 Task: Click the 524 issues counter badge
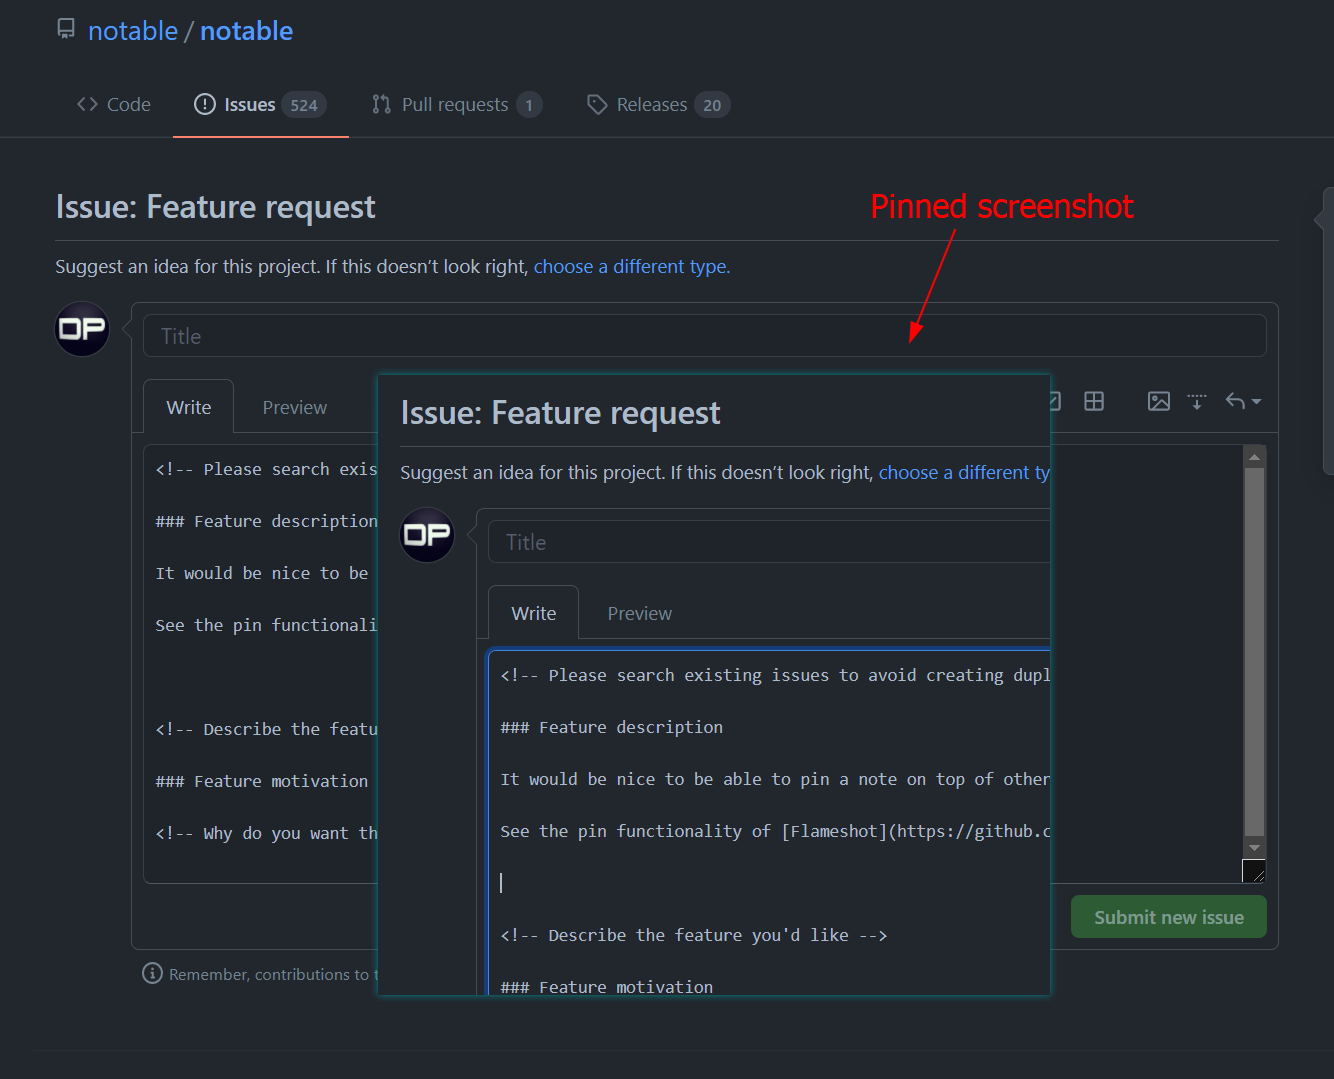click(x=304, y=105)
